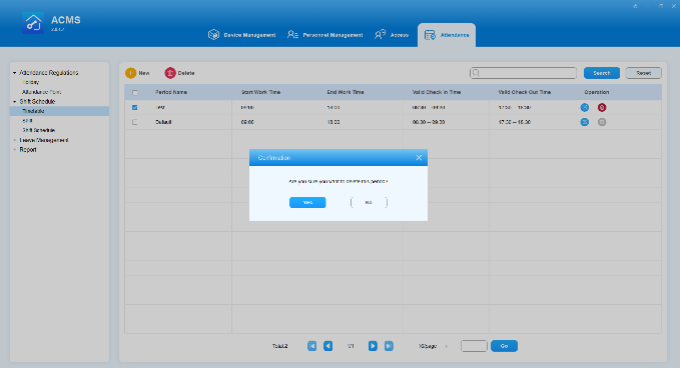The width and height of the screenshot is (680, 368).
Task: Go to the next page of results
Action: click(x=373, y=346)
